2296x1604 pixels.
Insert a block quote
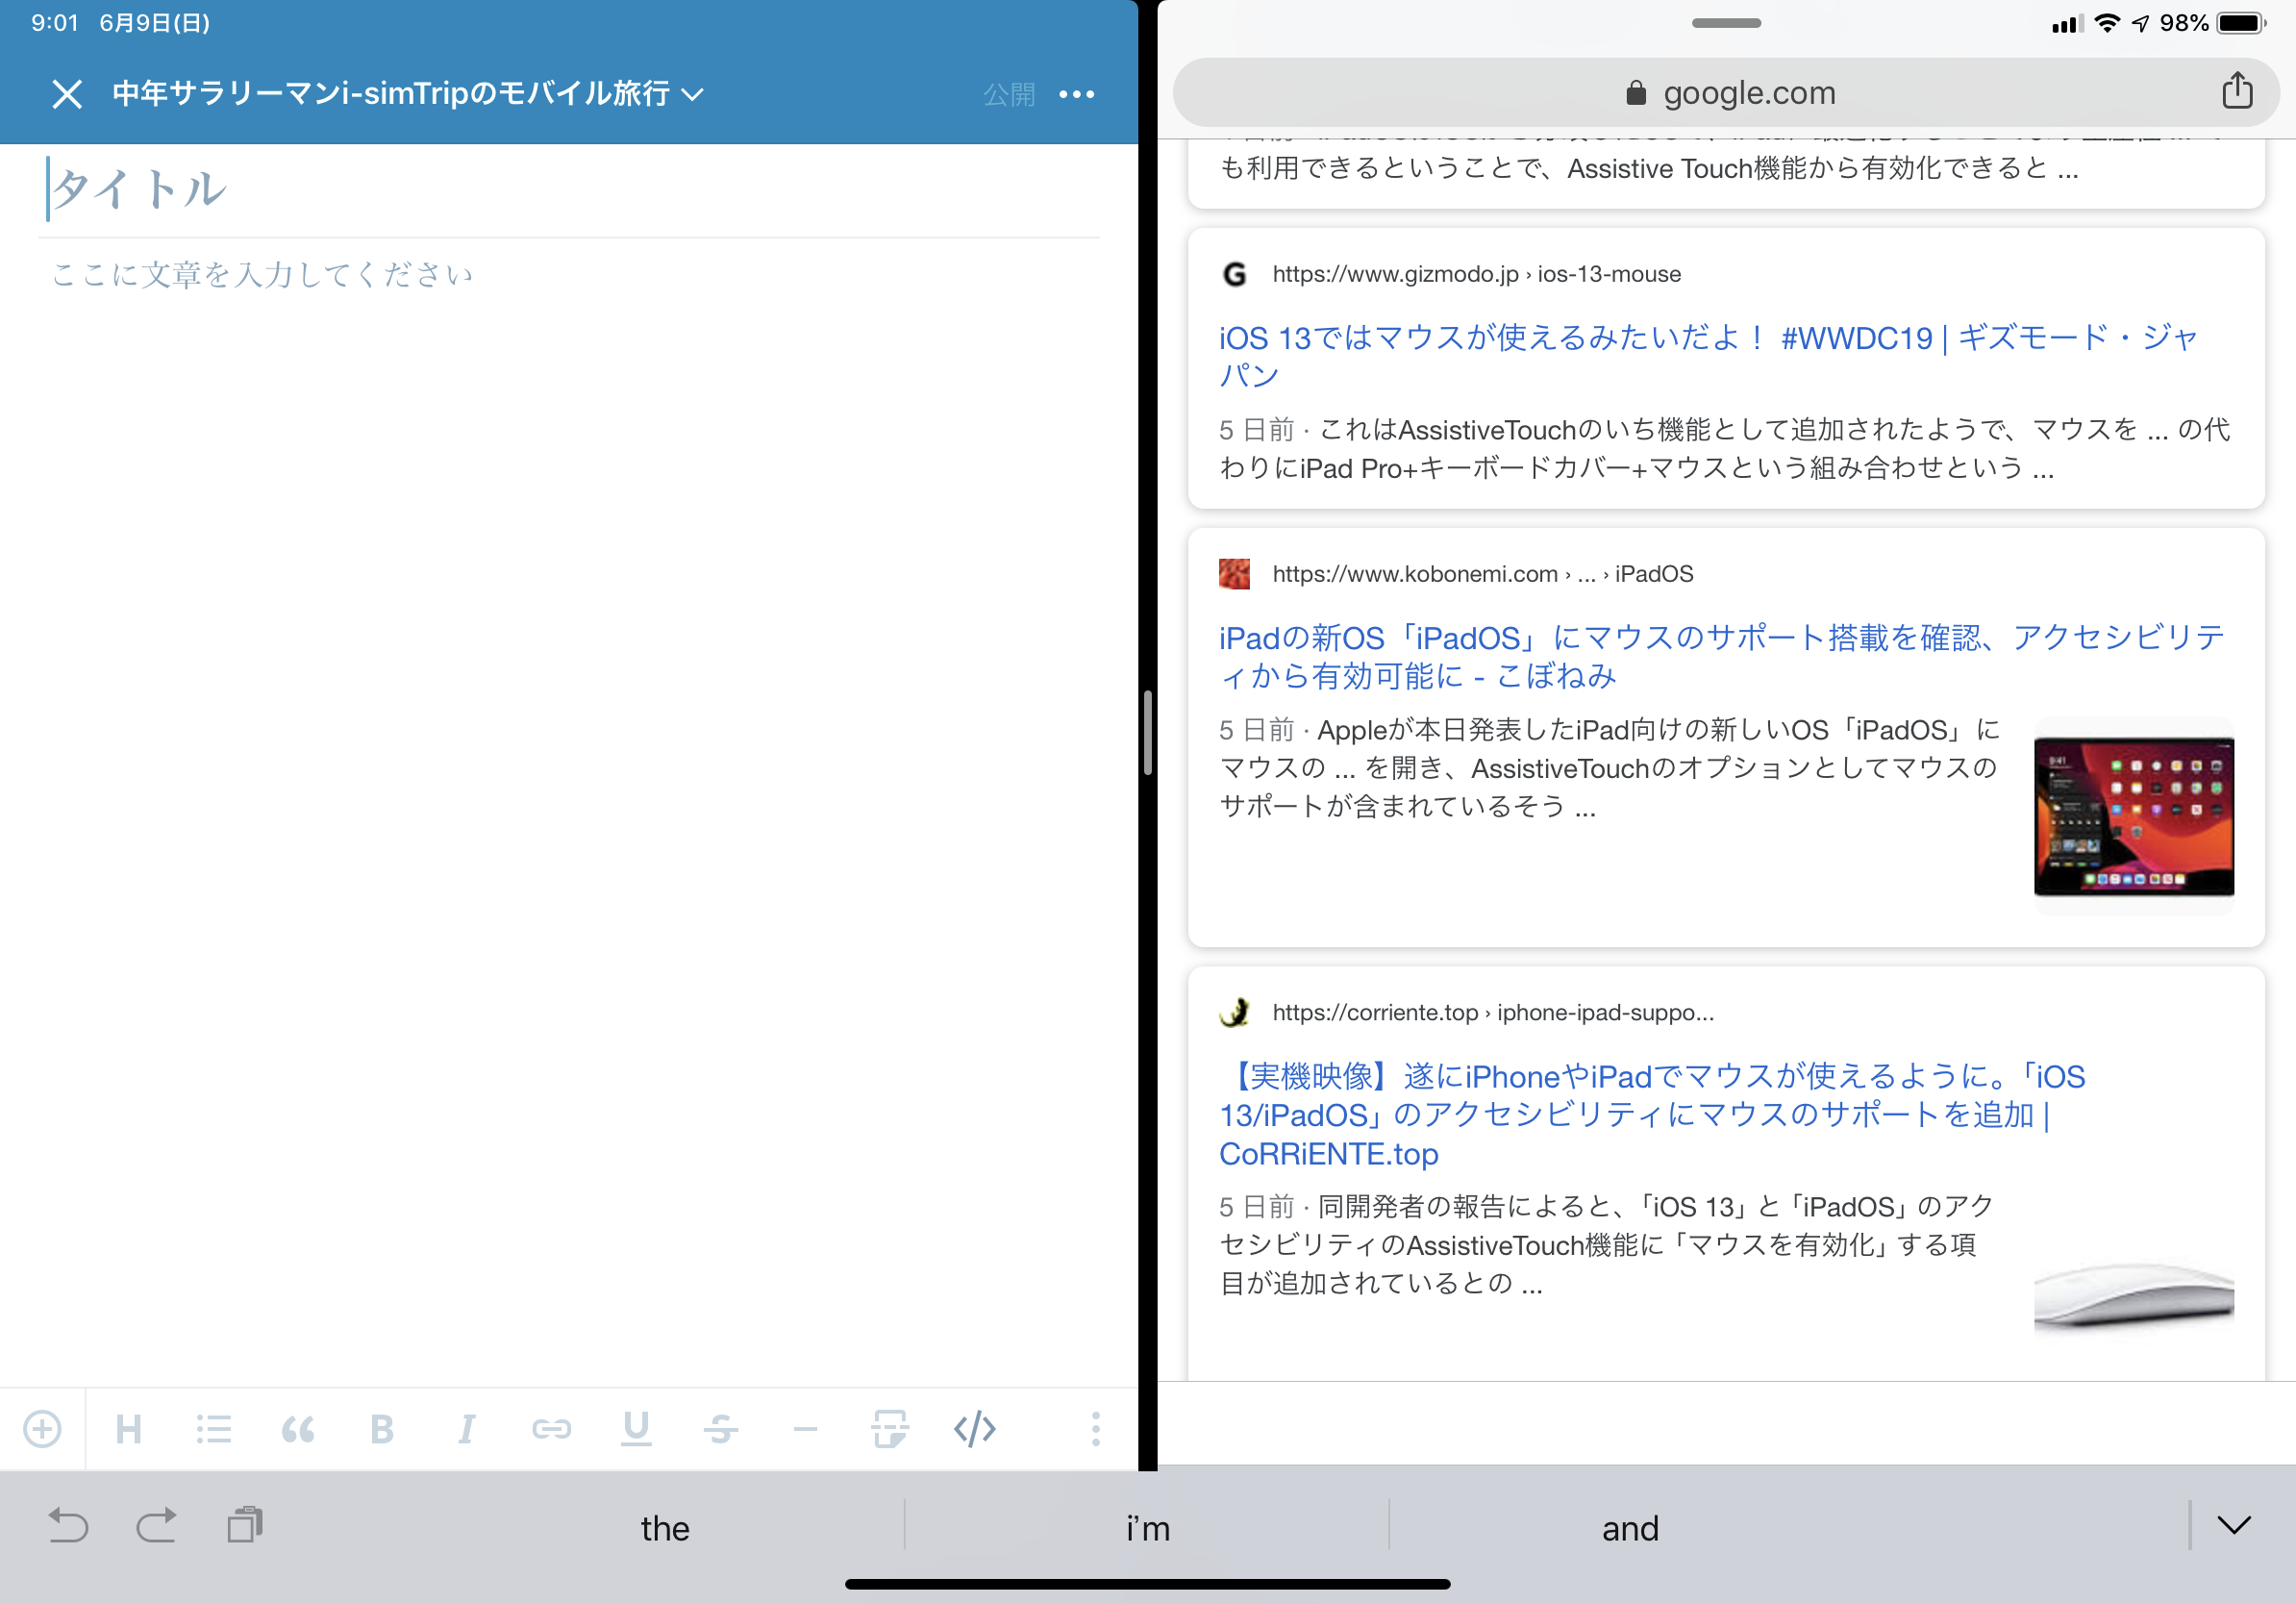click(298, 1429)
